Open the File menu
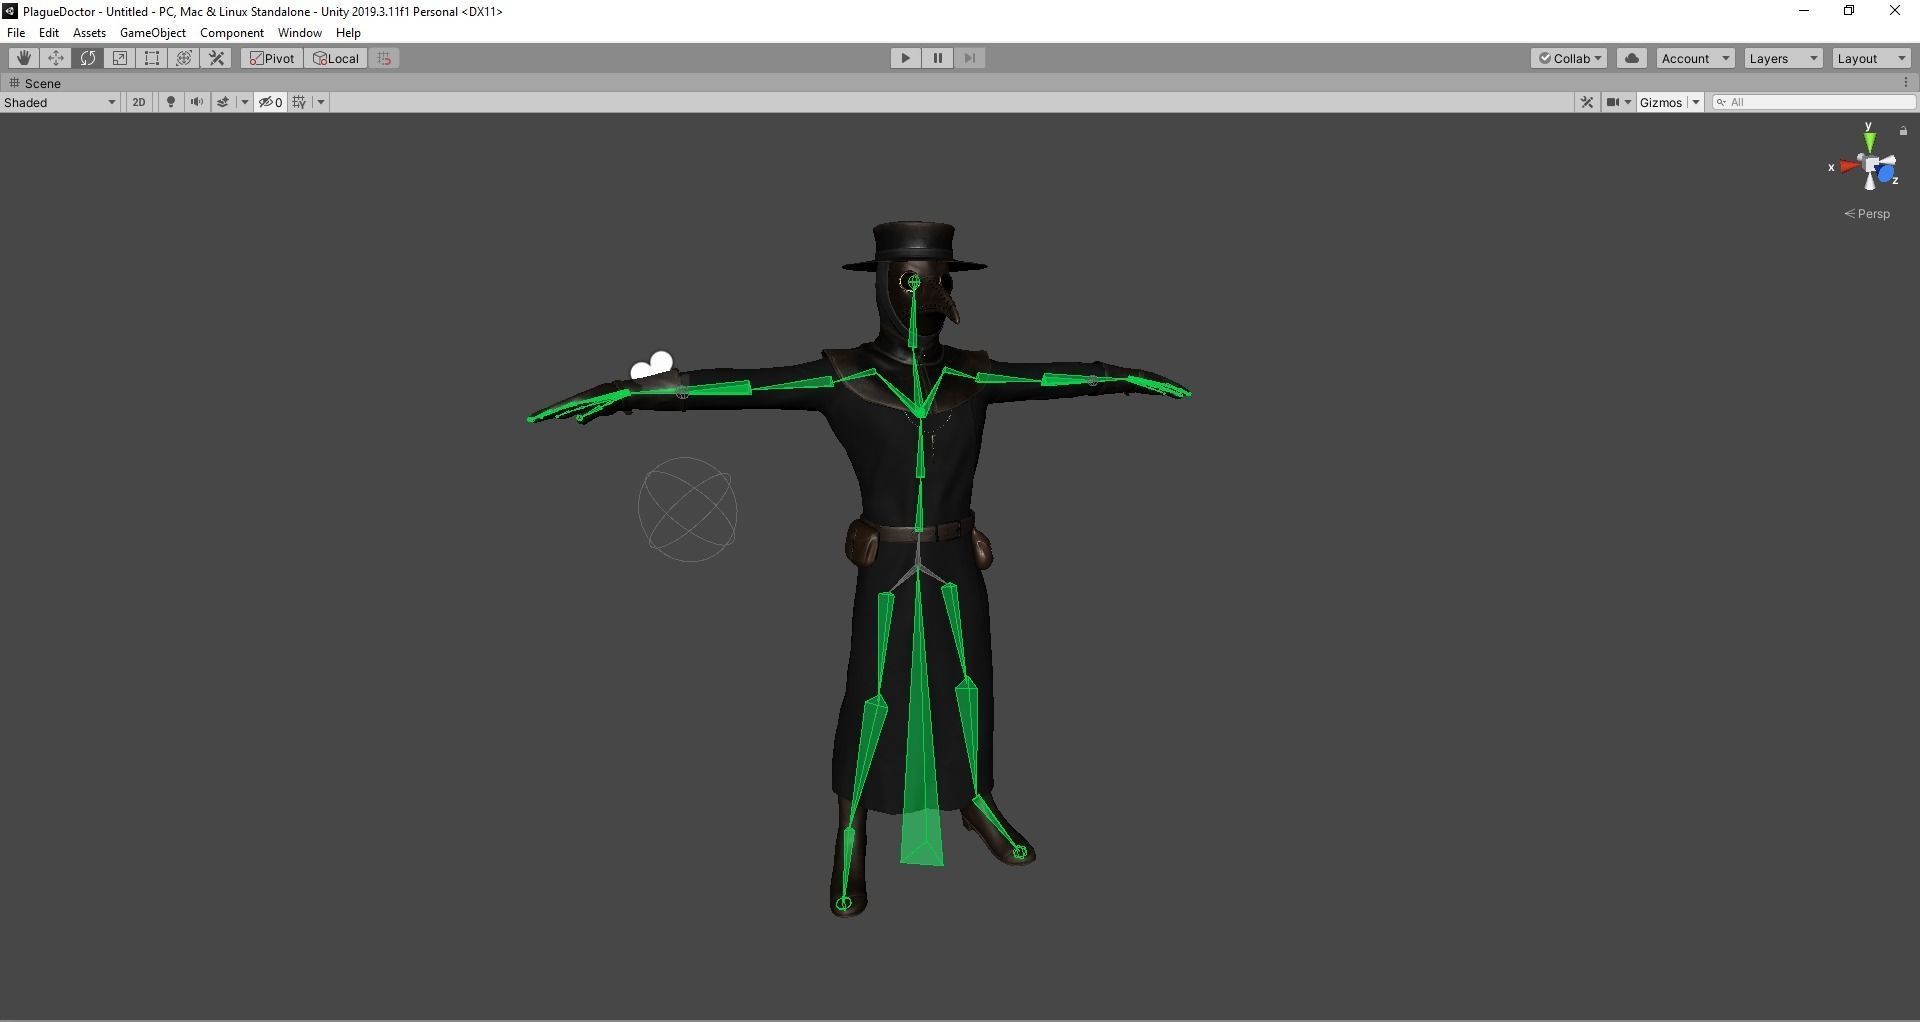The height and width of the screenshot is (1022, 1920). tap(16, 33)
